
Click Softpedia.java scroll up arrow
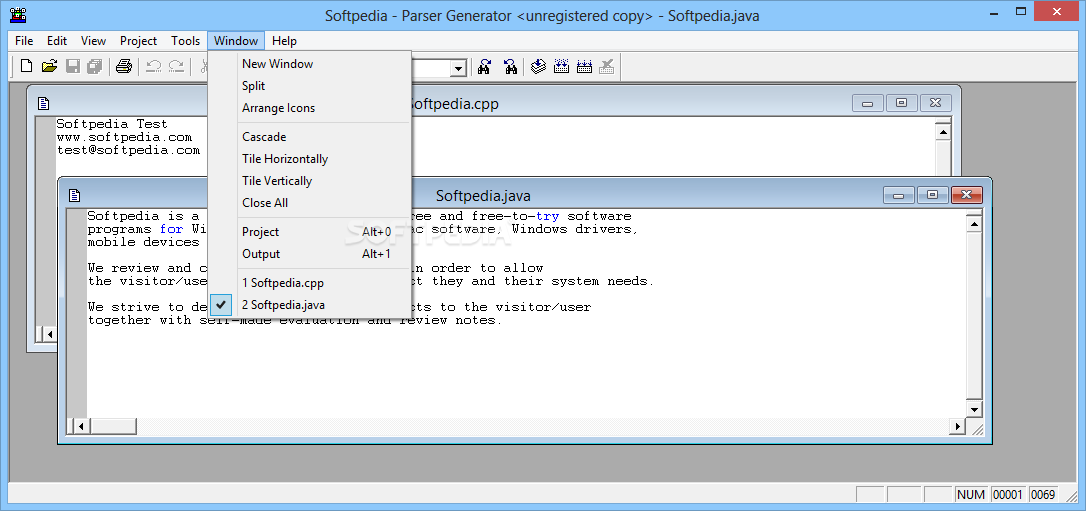[x=974, y=224]
